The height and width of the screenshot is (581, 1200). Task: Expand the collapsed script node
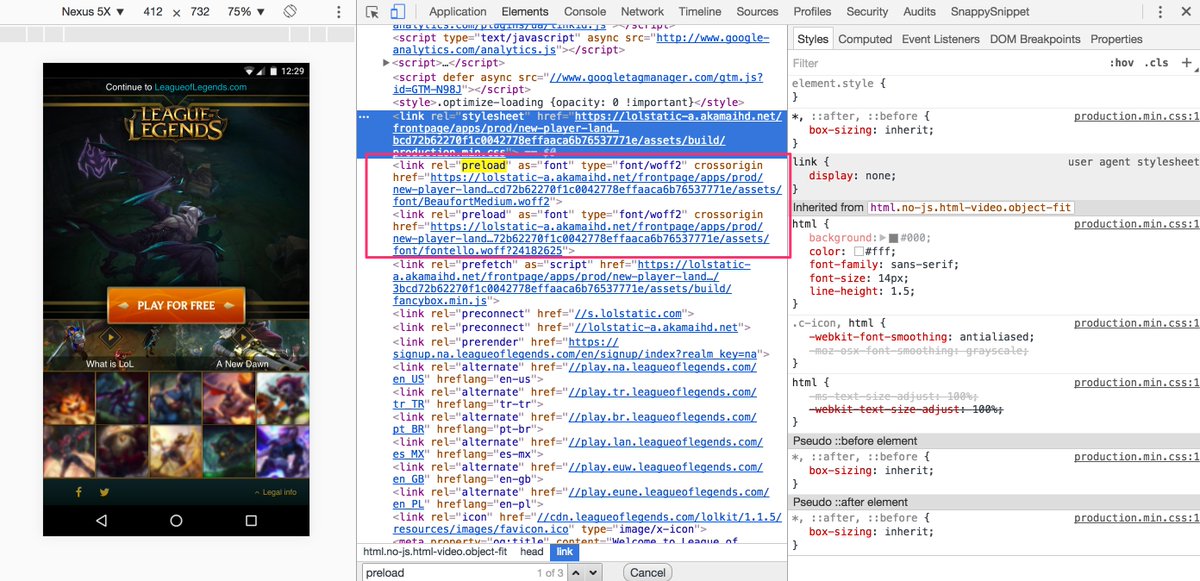[x=387, y=63]
